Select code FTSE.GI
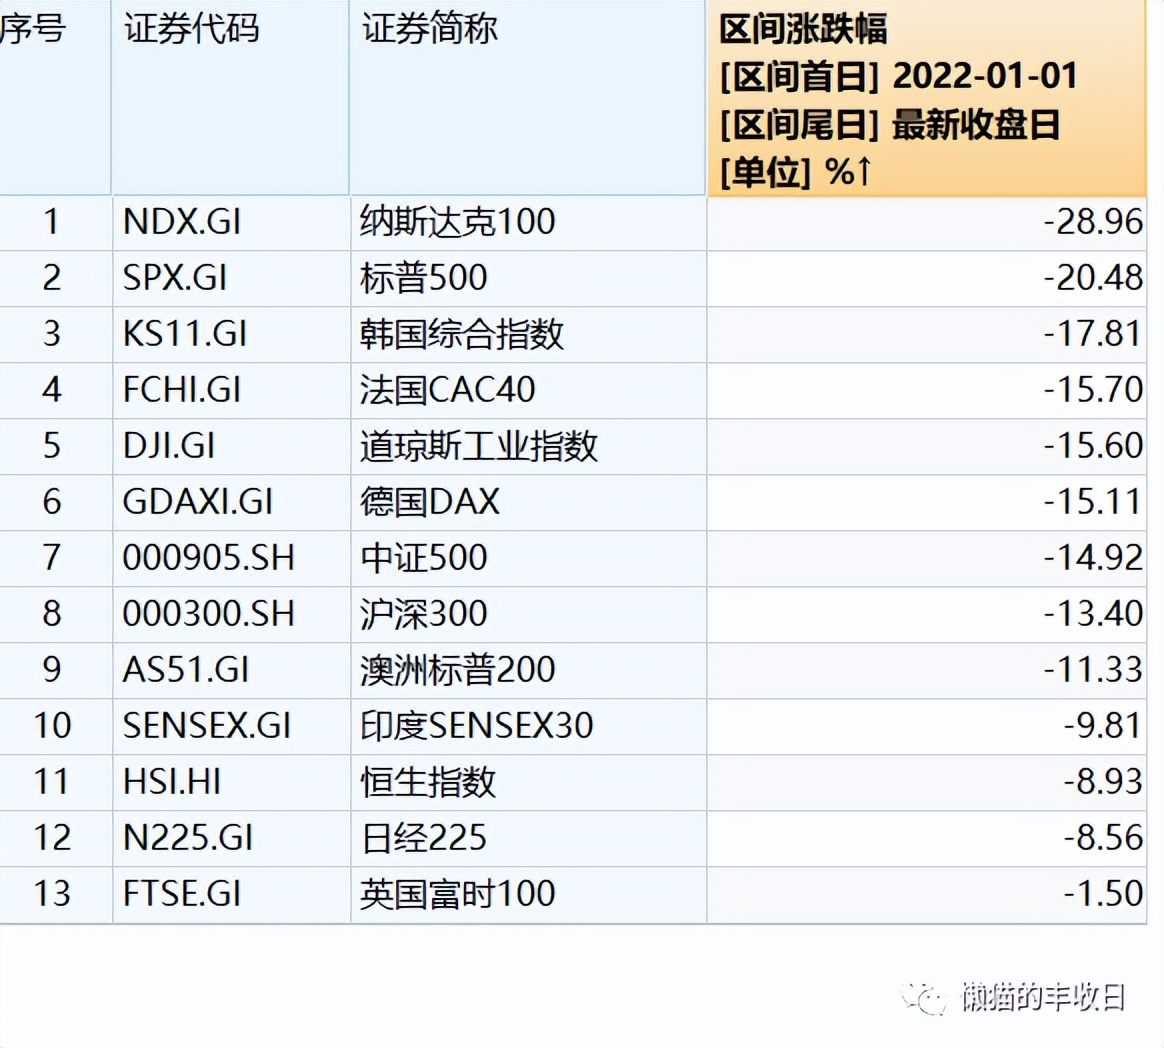The width and height of the screenshot is (1164, 1048). coord(182,894)
